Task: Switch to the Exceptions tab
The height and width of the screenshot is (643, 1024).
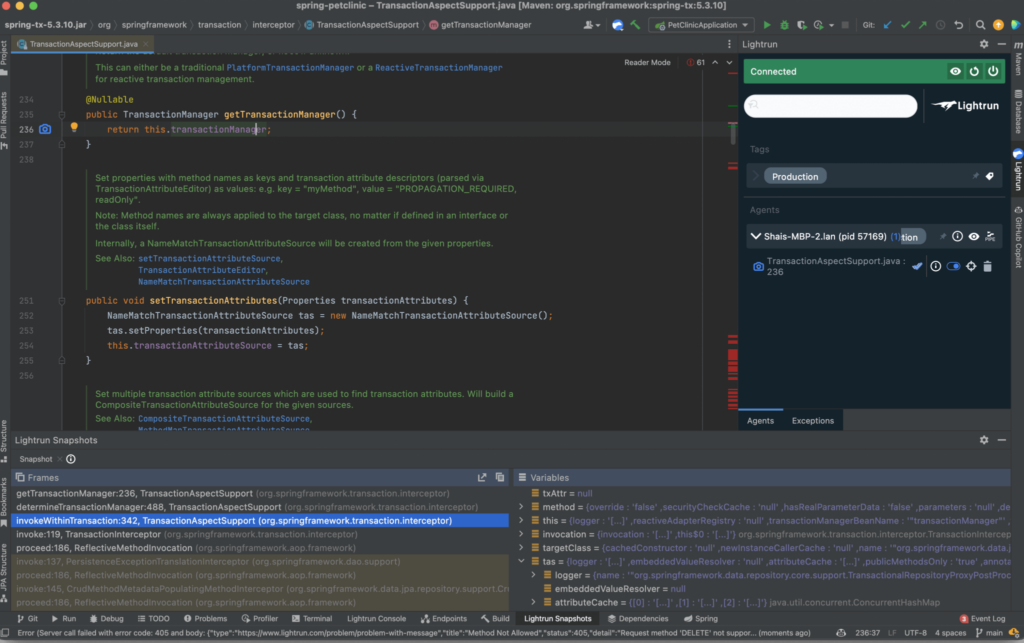Action: pyautogui.click(x=812, y=420)
